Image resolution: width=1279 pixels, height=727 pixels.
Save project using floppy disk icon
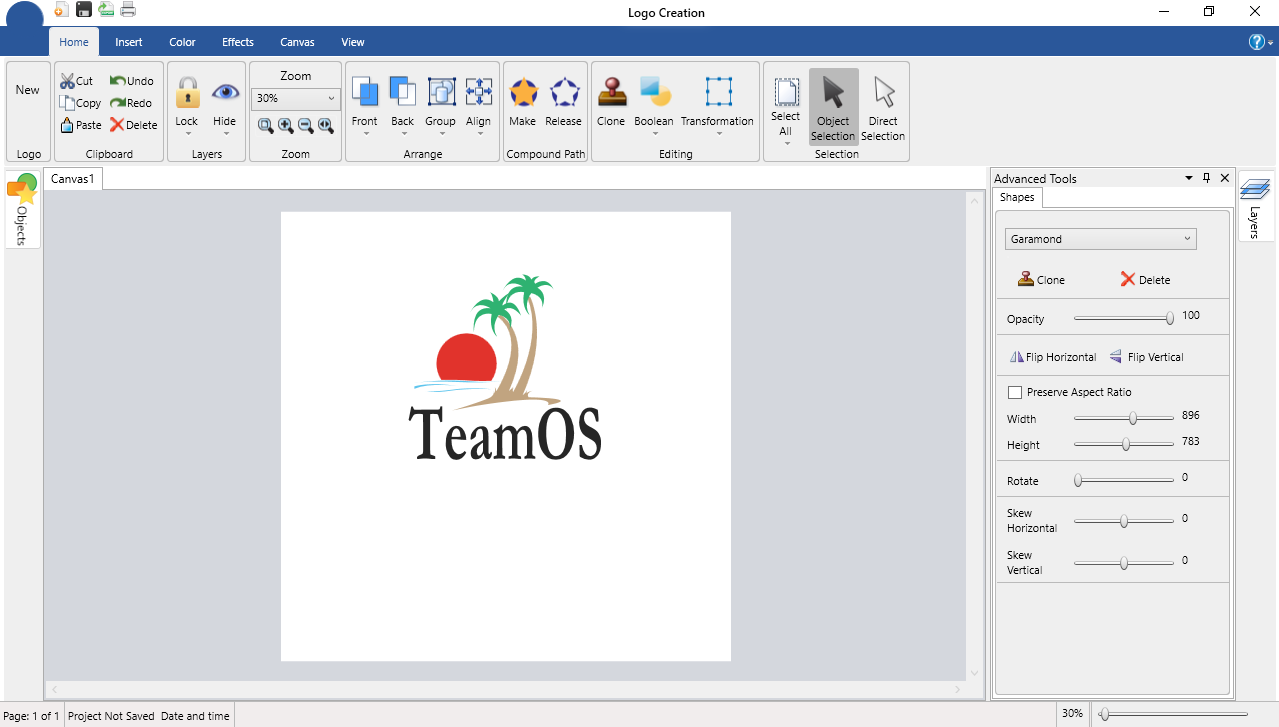tap(84, 10)
